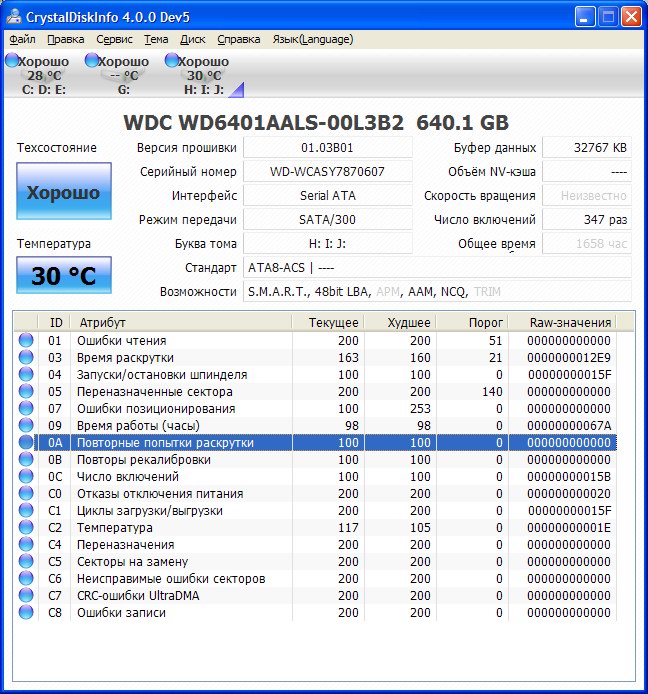Click status orb of CRC-ошибки UltraDMA row
The image size is (648, 694).
(x=26, y=595)
